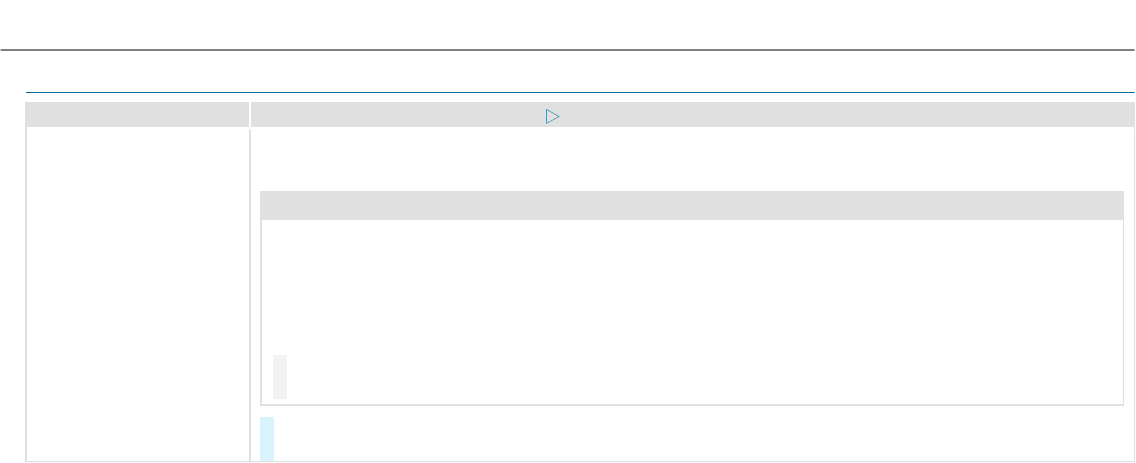
Task: Click the blank white area of the inner panel
Action: 691,286
